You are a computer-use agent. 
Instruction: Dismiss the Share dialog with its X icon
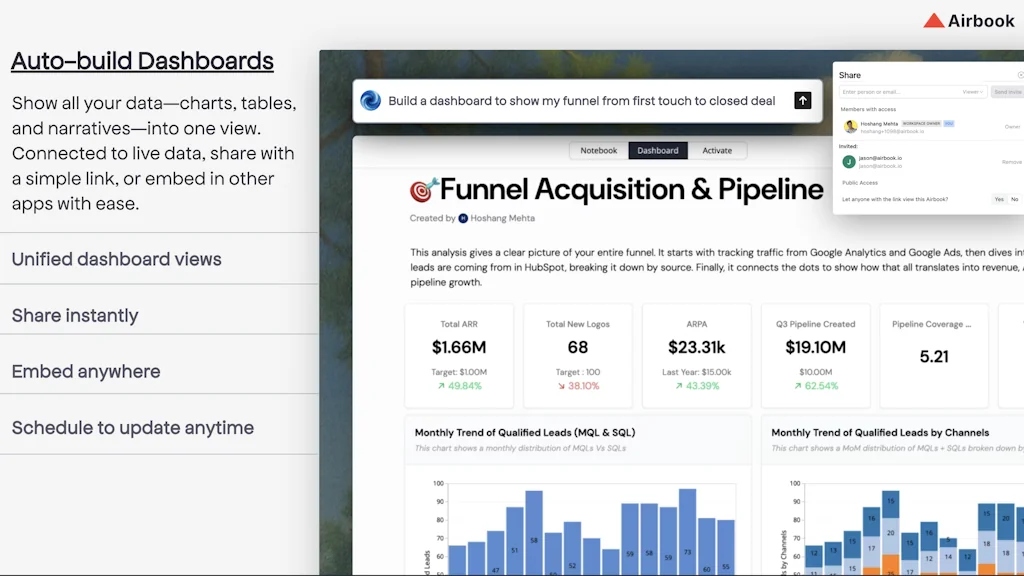(x=1020, y=75)
